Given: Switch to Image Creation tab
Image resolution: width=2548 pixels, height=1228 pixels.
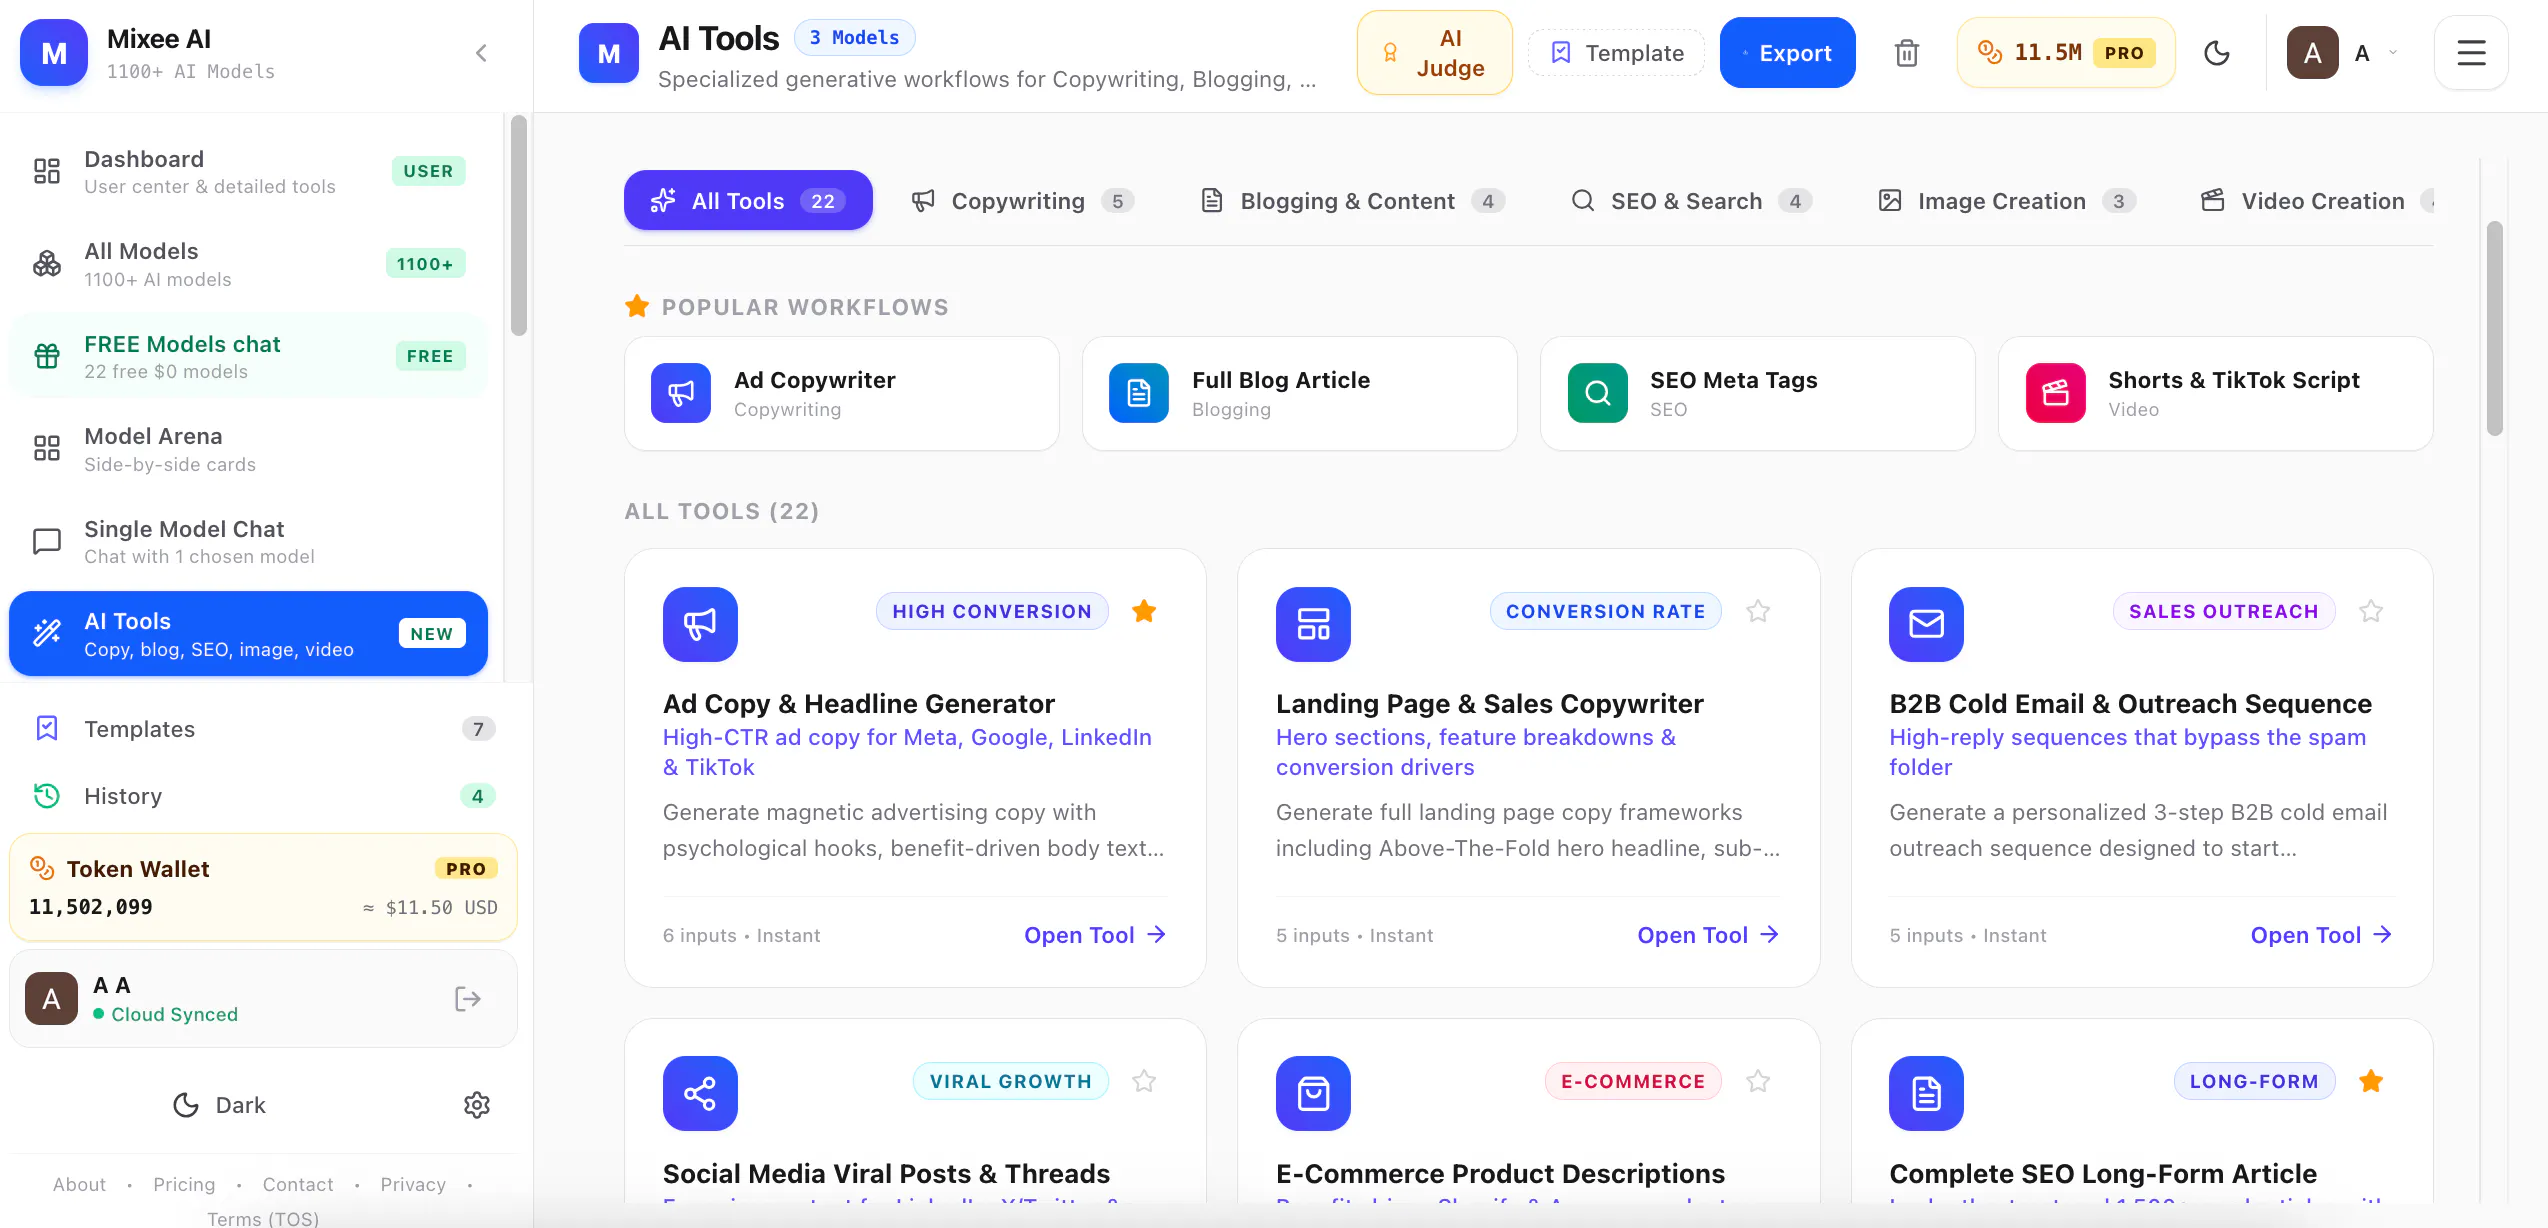Looking at the screenshot, I should (2007, 201).
